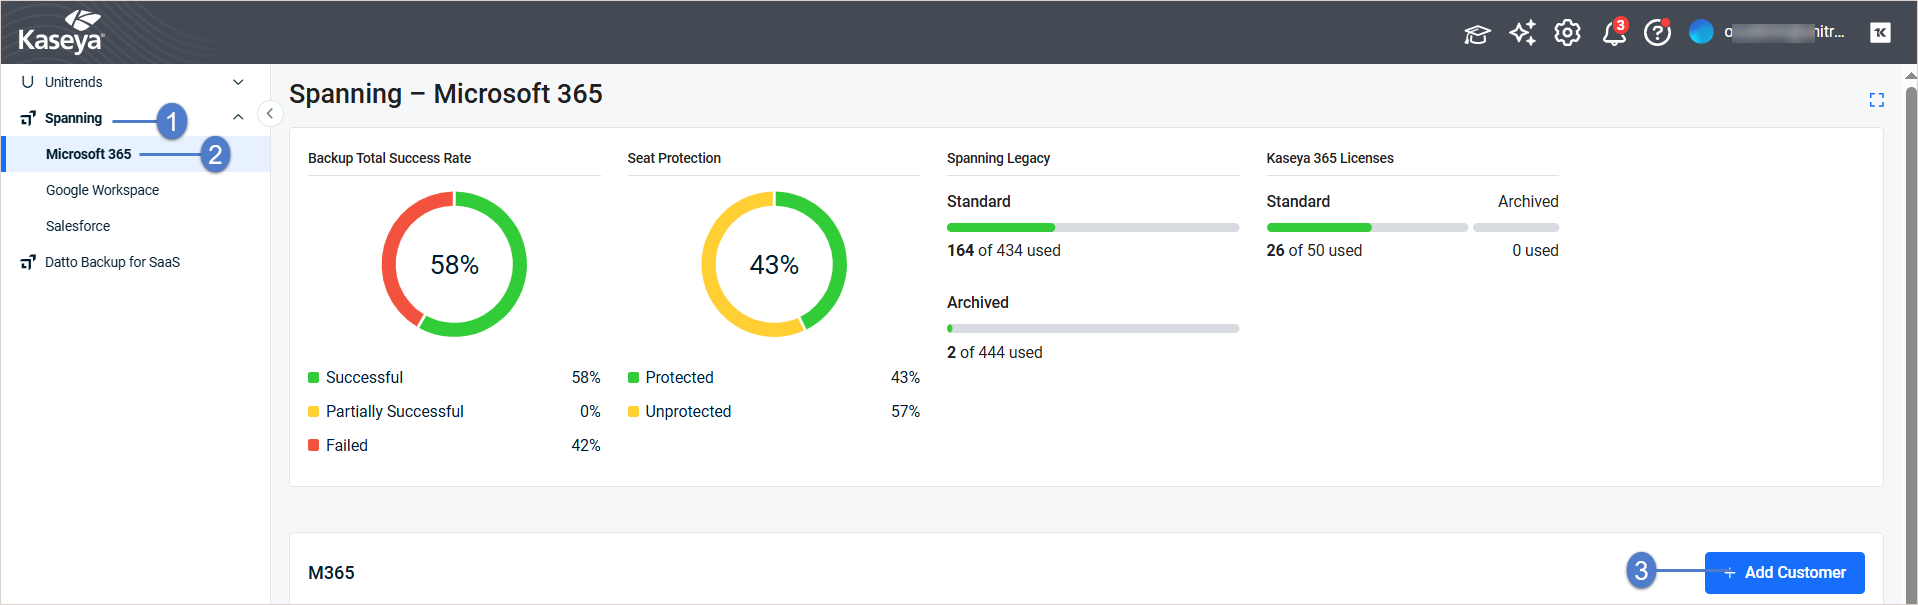Screen dimensions: 1918x605
Task: Open the notifications bell
Action: (x=1613, y=34)
